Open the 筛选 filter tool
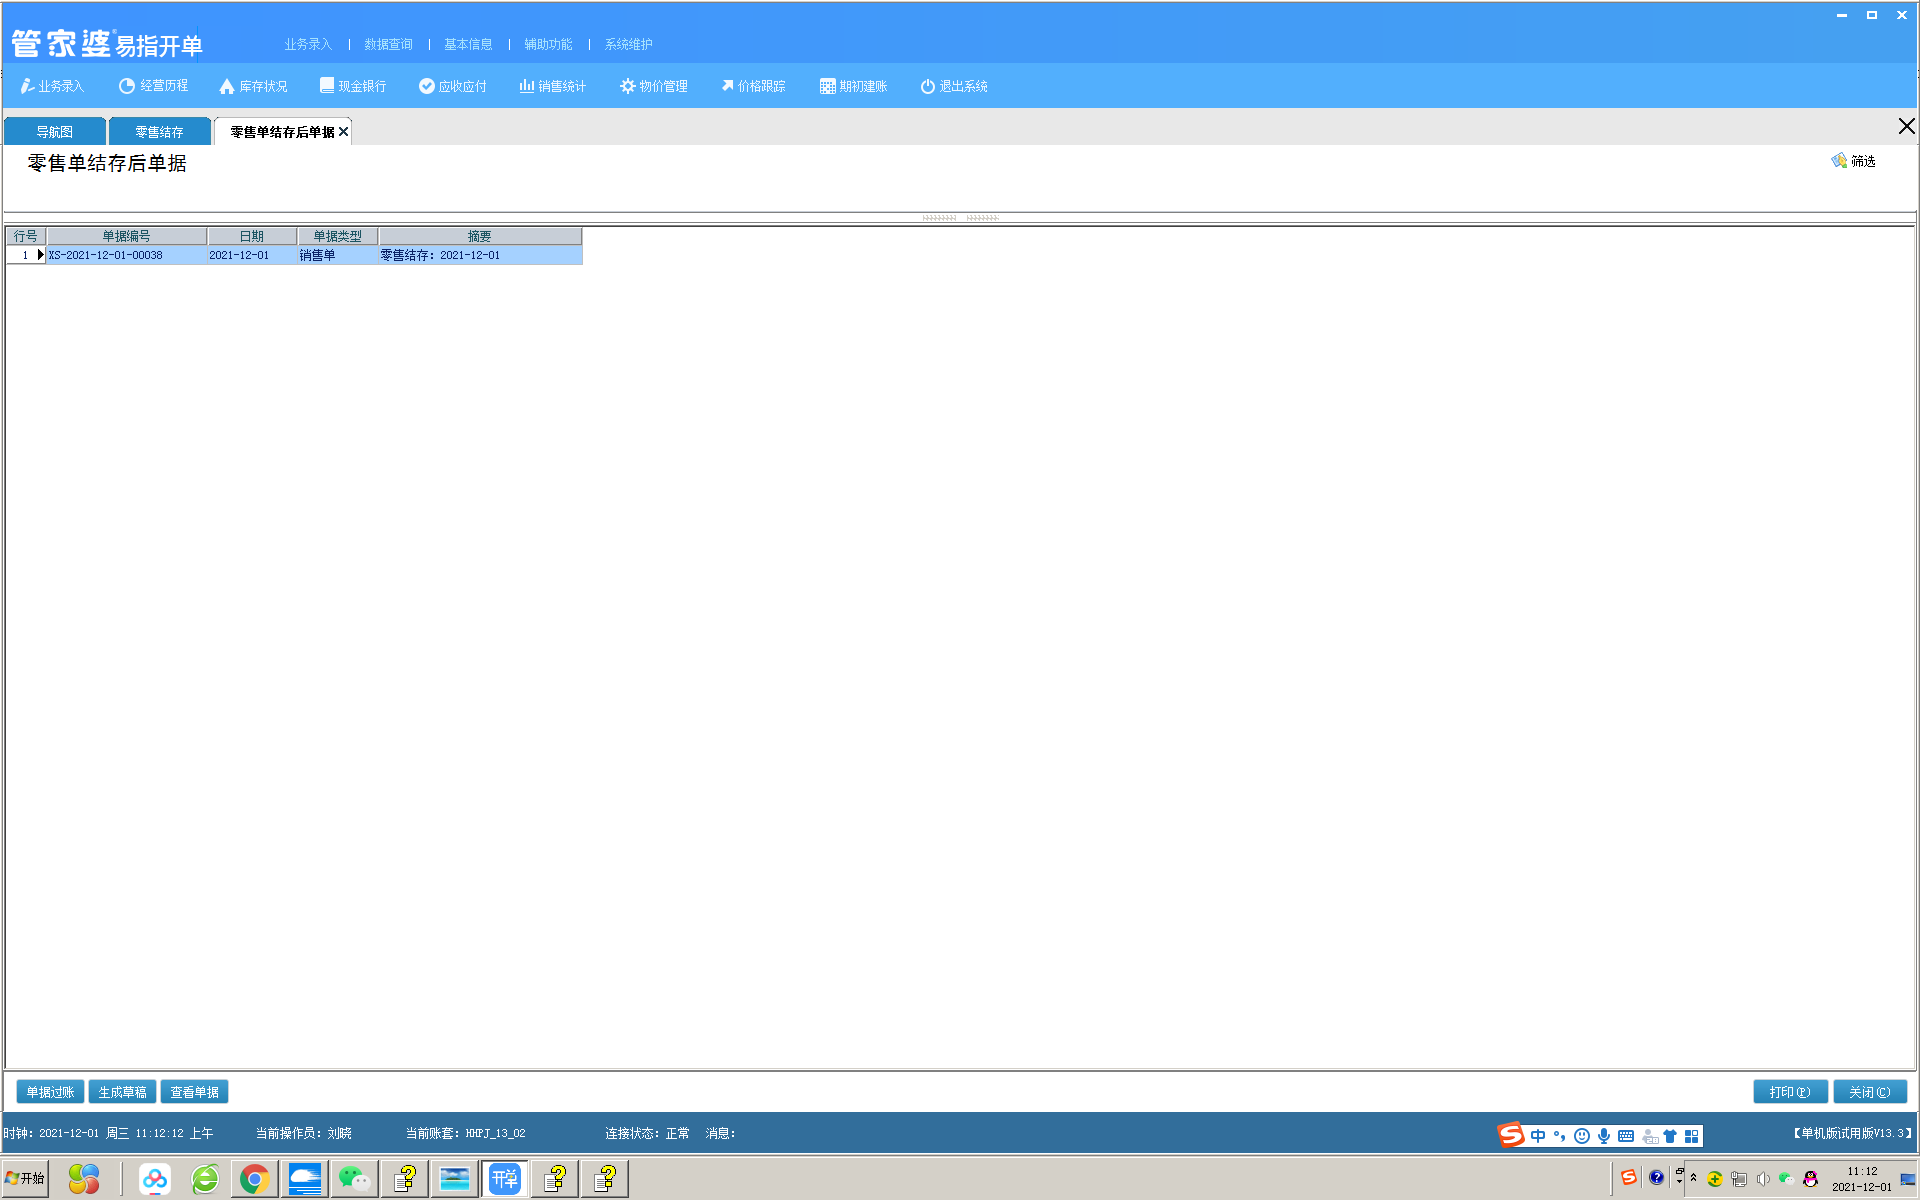Screen dimensions: 1920x1200 click(x=1854, y=161)
